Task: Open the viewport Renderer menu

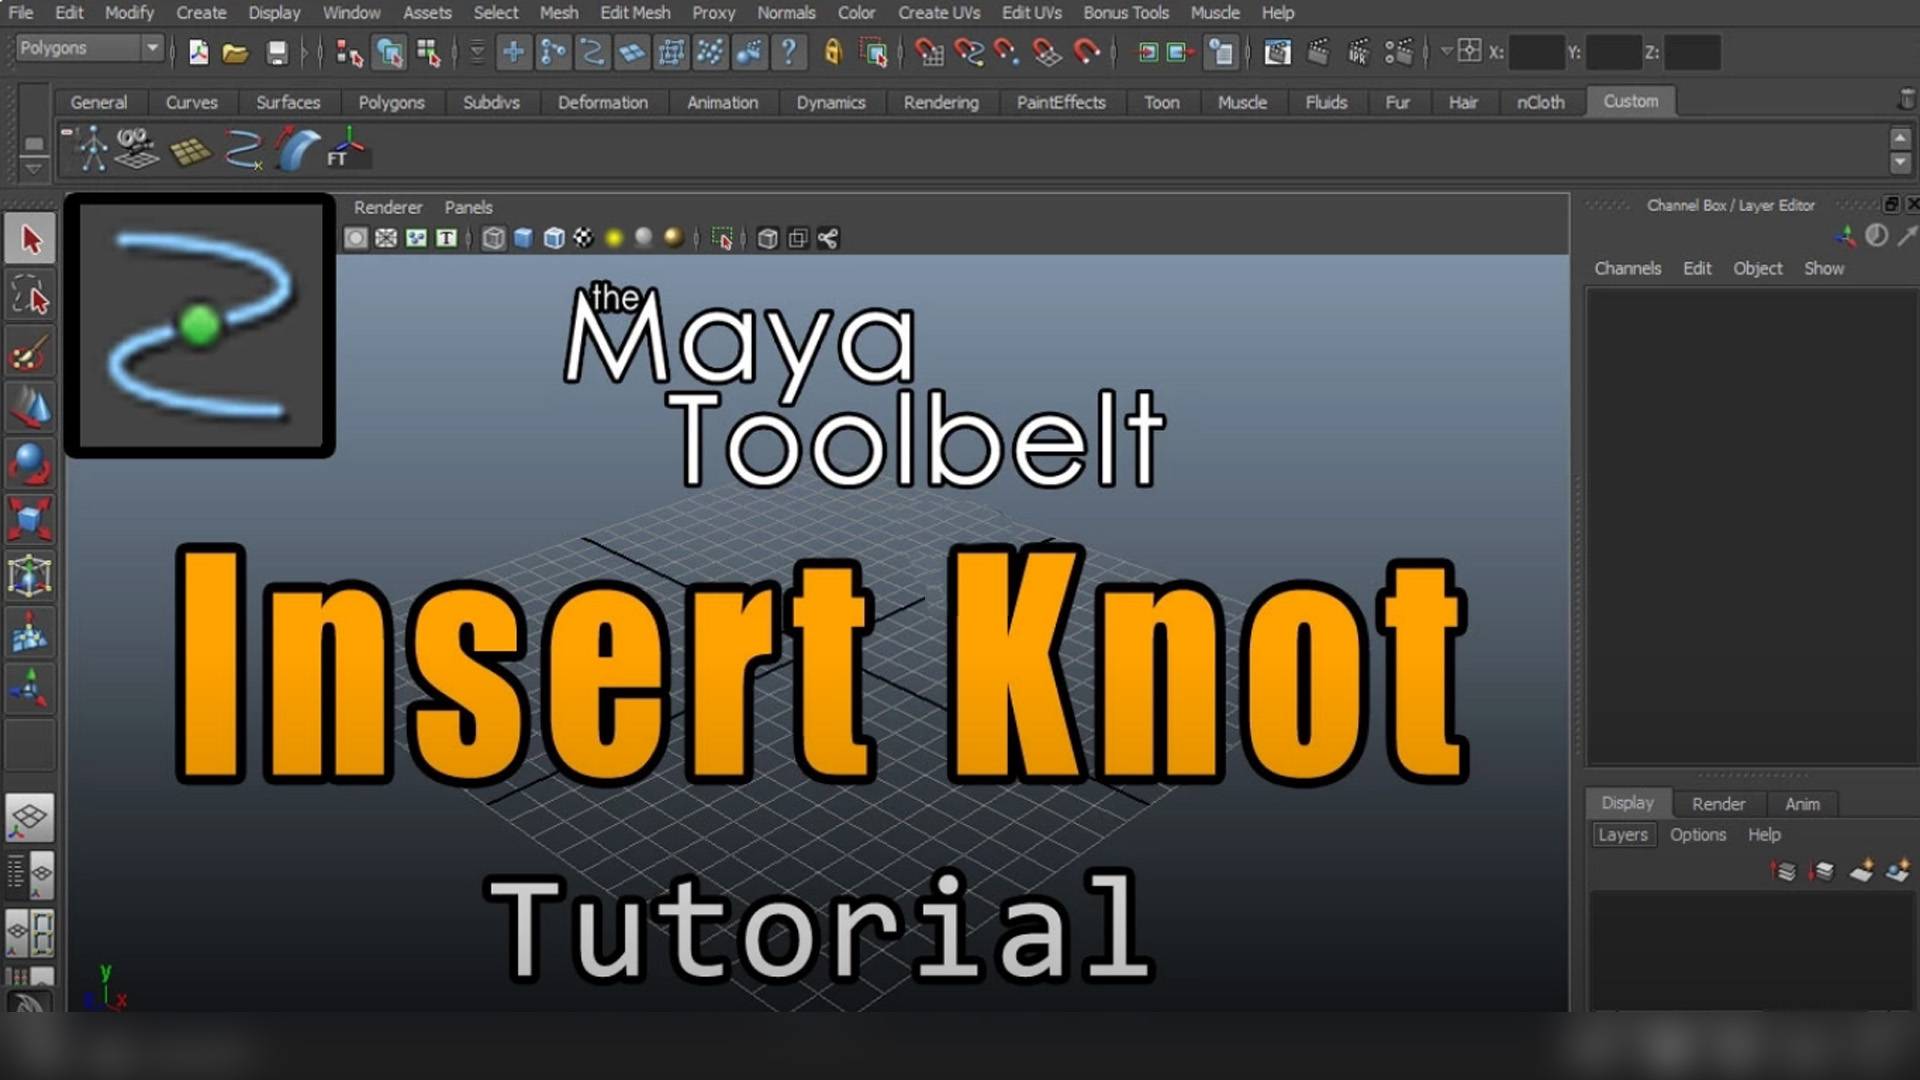Action: (x=388, y=207)
